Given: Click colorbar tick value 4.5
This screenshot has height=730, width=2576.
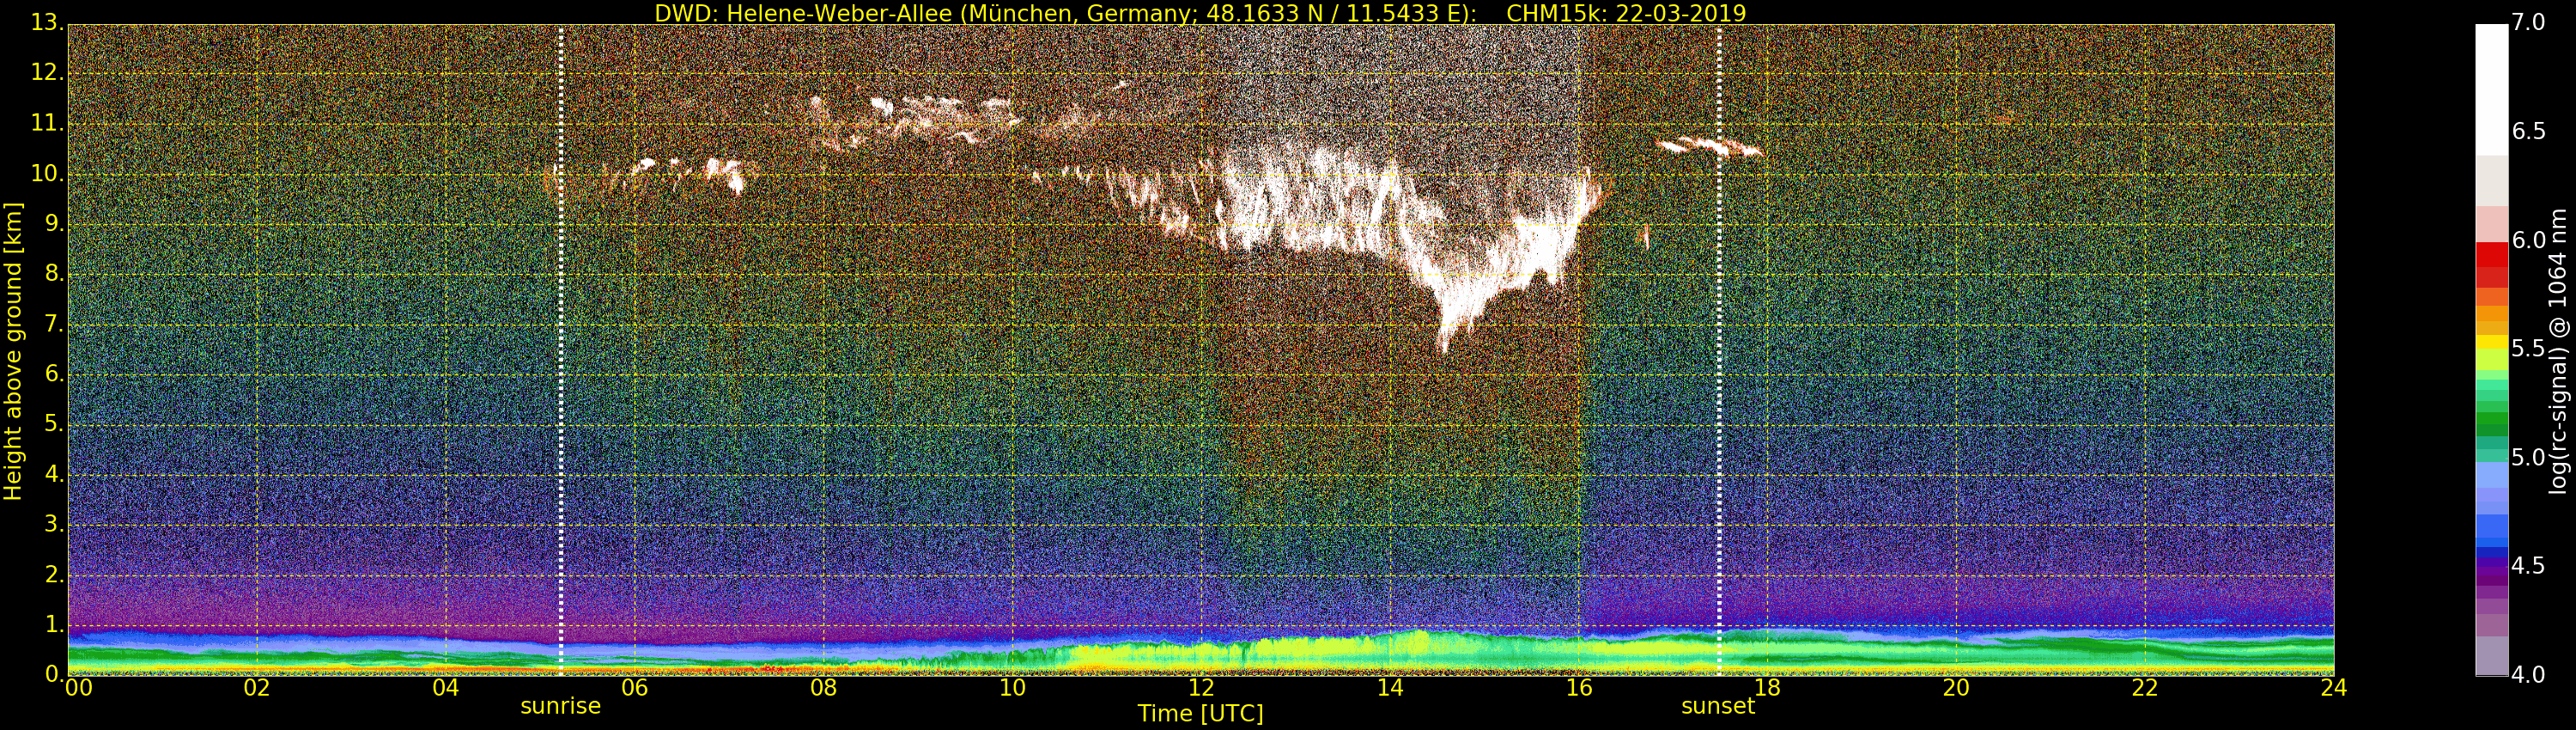Looking at the screenshot, I should (2529, 566).
